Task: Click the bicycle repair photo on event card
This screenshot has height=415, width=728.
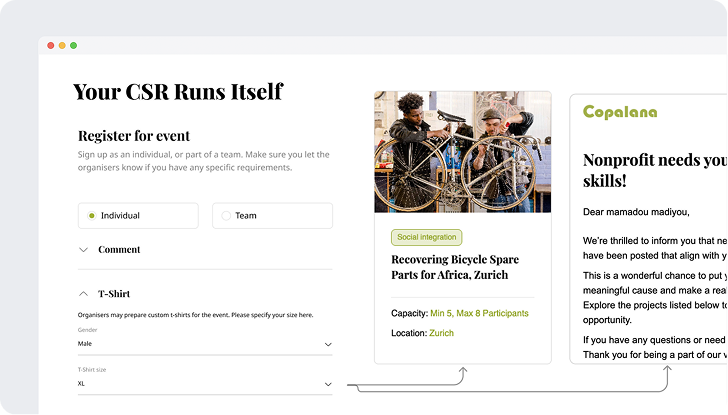Action: coord(462,152)
